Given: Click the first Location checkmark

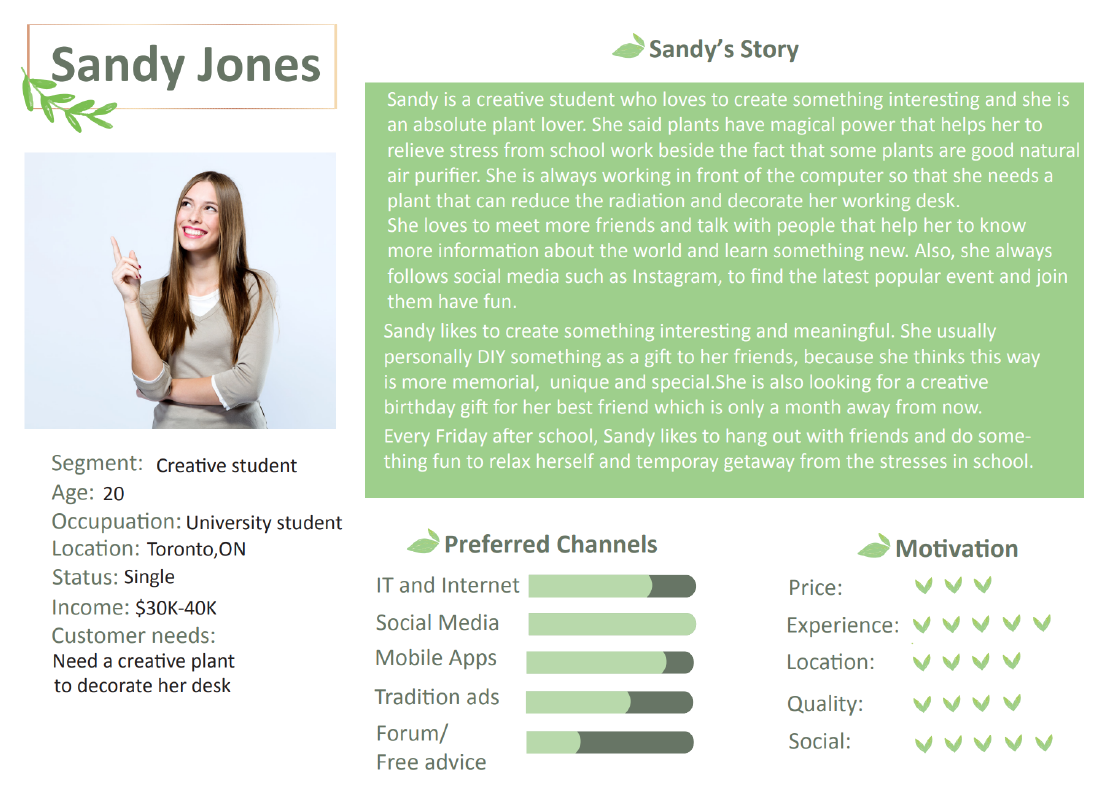Looking at the screenshot, I should (922, 662).
